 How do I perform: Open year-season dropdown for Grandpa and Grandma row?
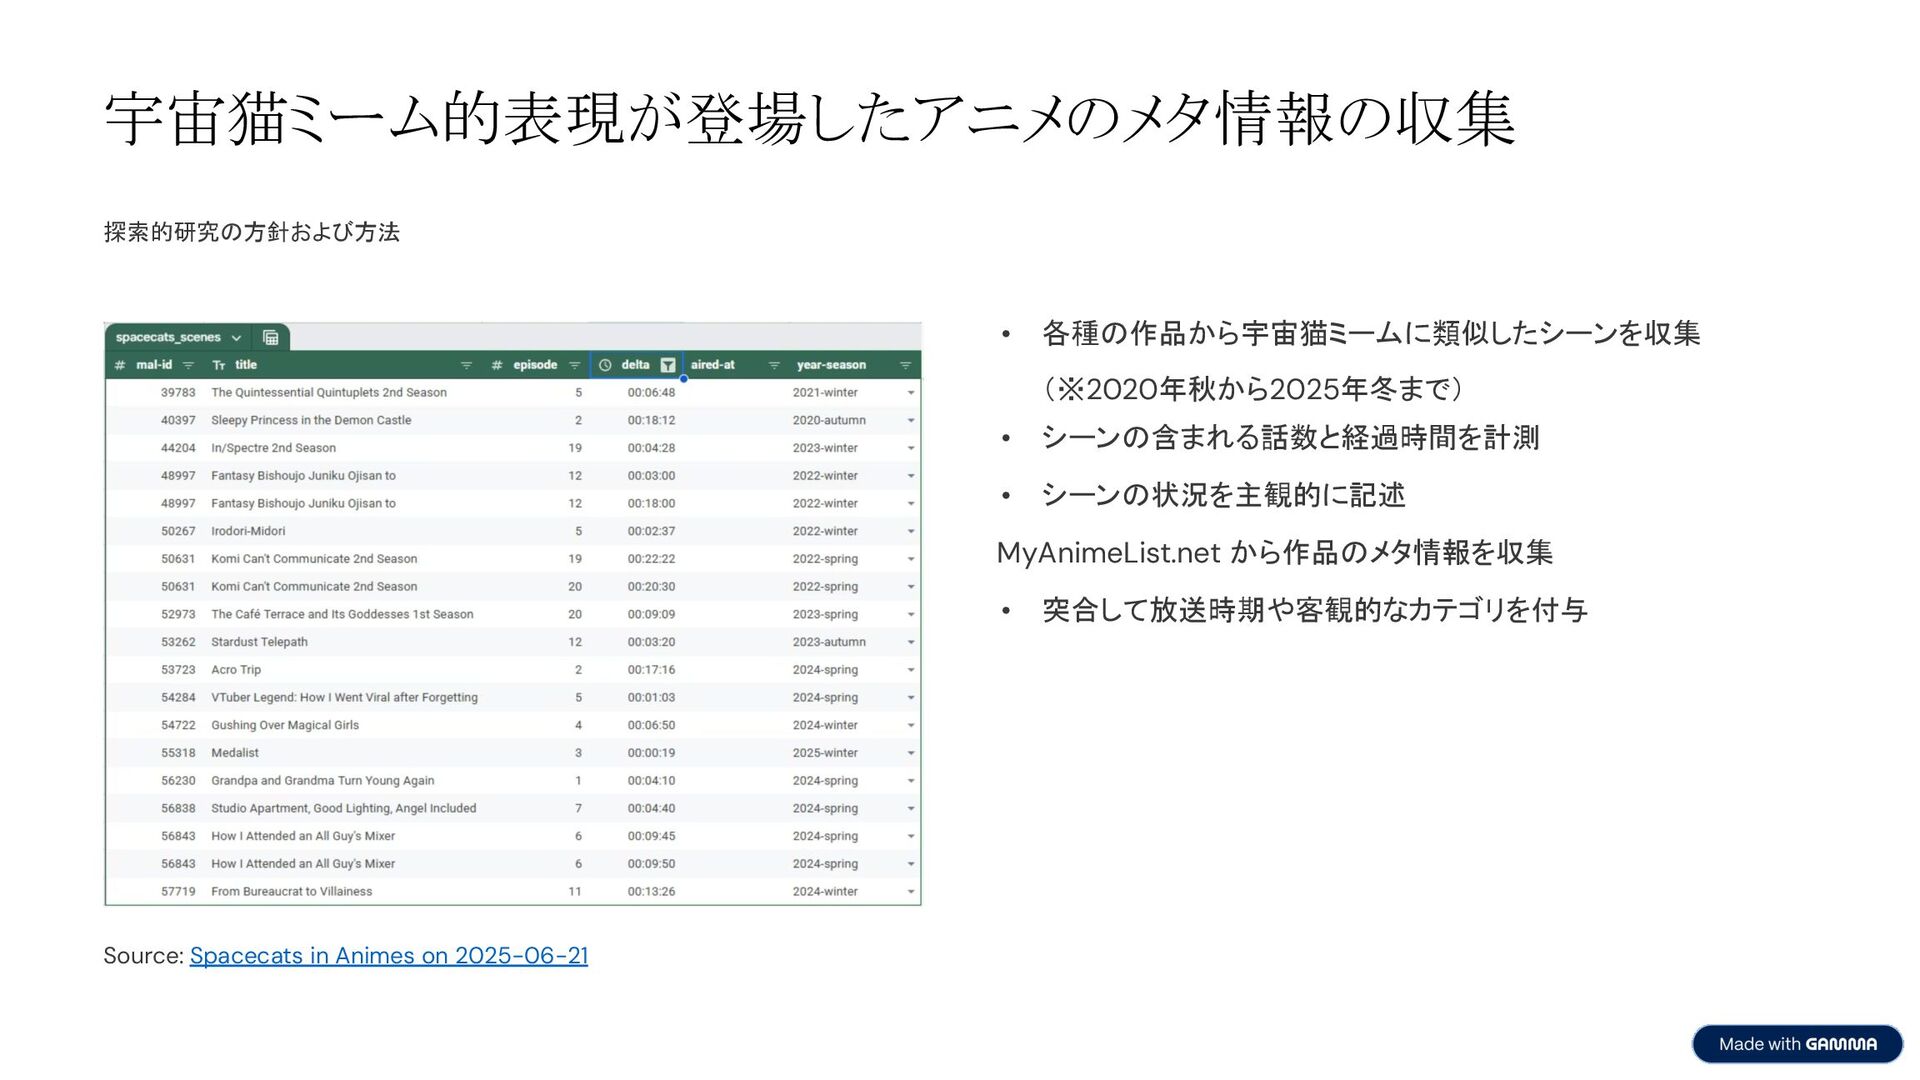tap(910, 781)
